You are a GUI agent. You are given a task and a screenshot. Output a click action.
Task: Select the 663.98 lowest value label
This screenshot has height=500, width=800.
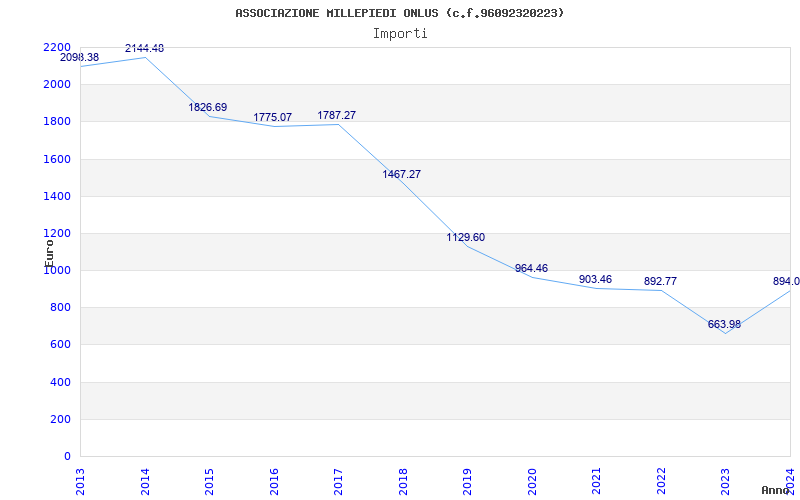tap(724, 324)
